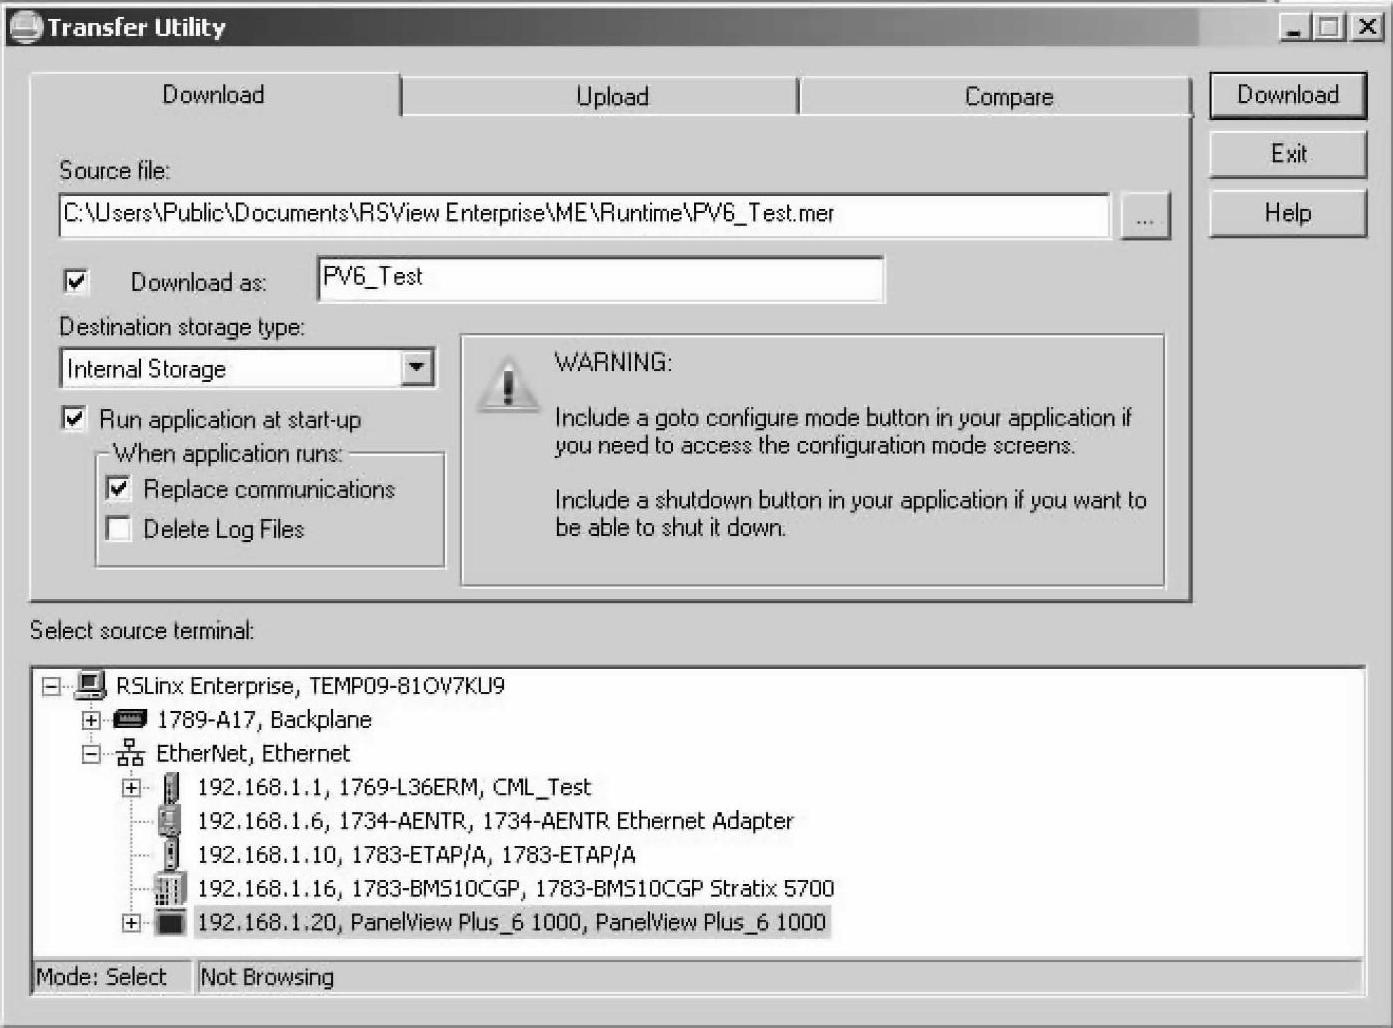Enable Delete Log Files checkbox

(x=118, y=528)
